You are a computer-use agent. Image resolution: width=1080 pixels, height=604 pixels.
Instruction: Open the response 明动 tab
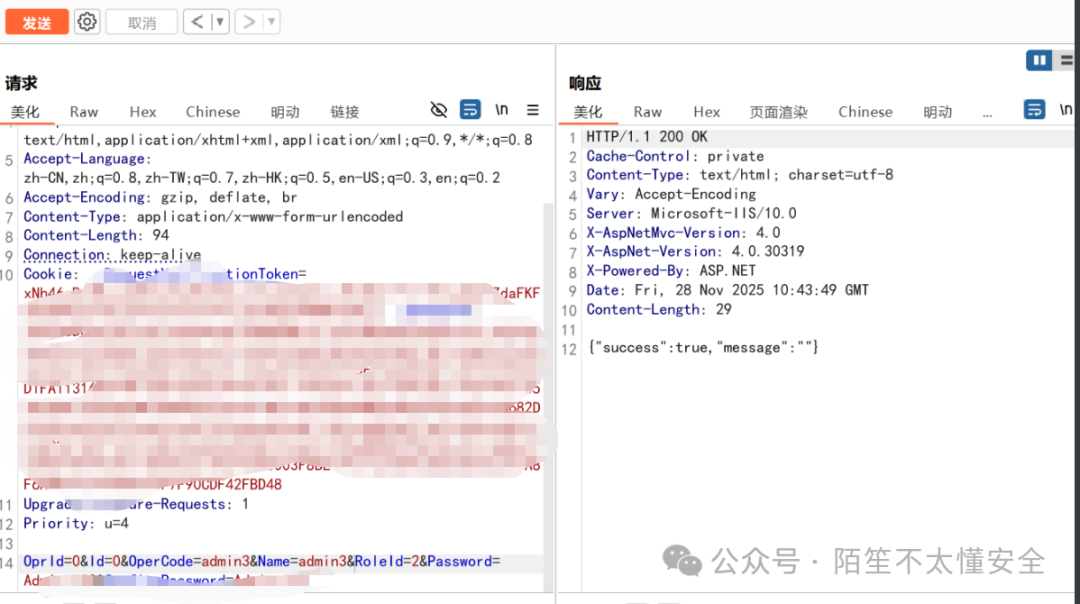click(937, 112)
